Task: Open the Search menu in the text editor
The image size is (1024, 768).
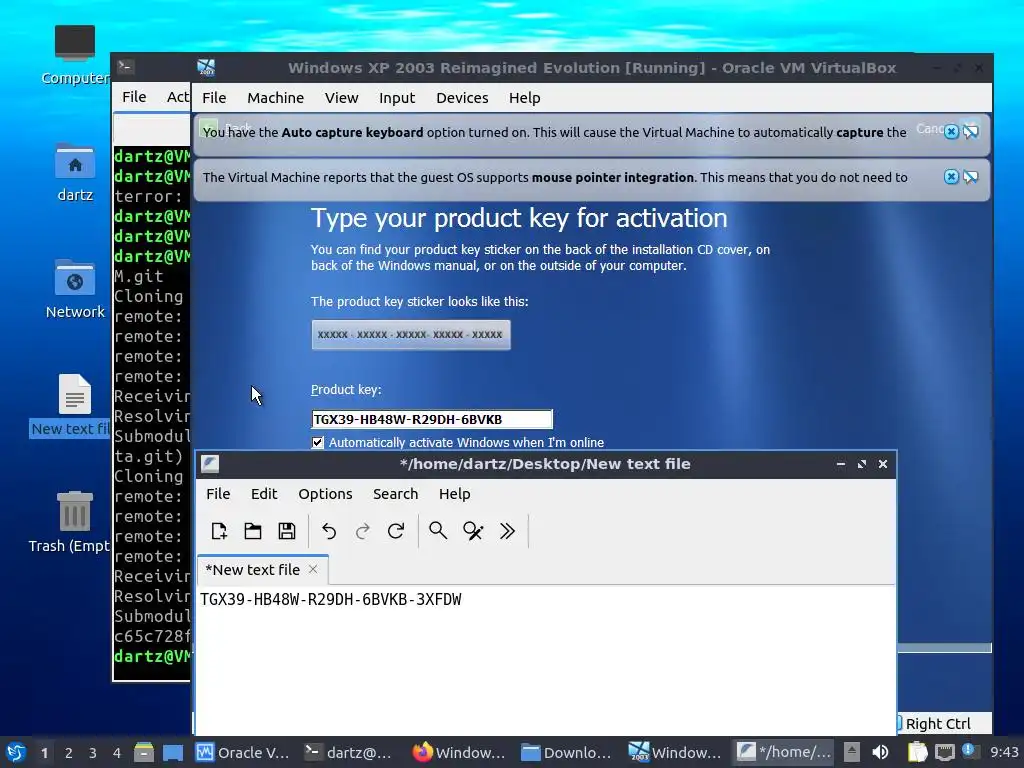Action: 395,494
